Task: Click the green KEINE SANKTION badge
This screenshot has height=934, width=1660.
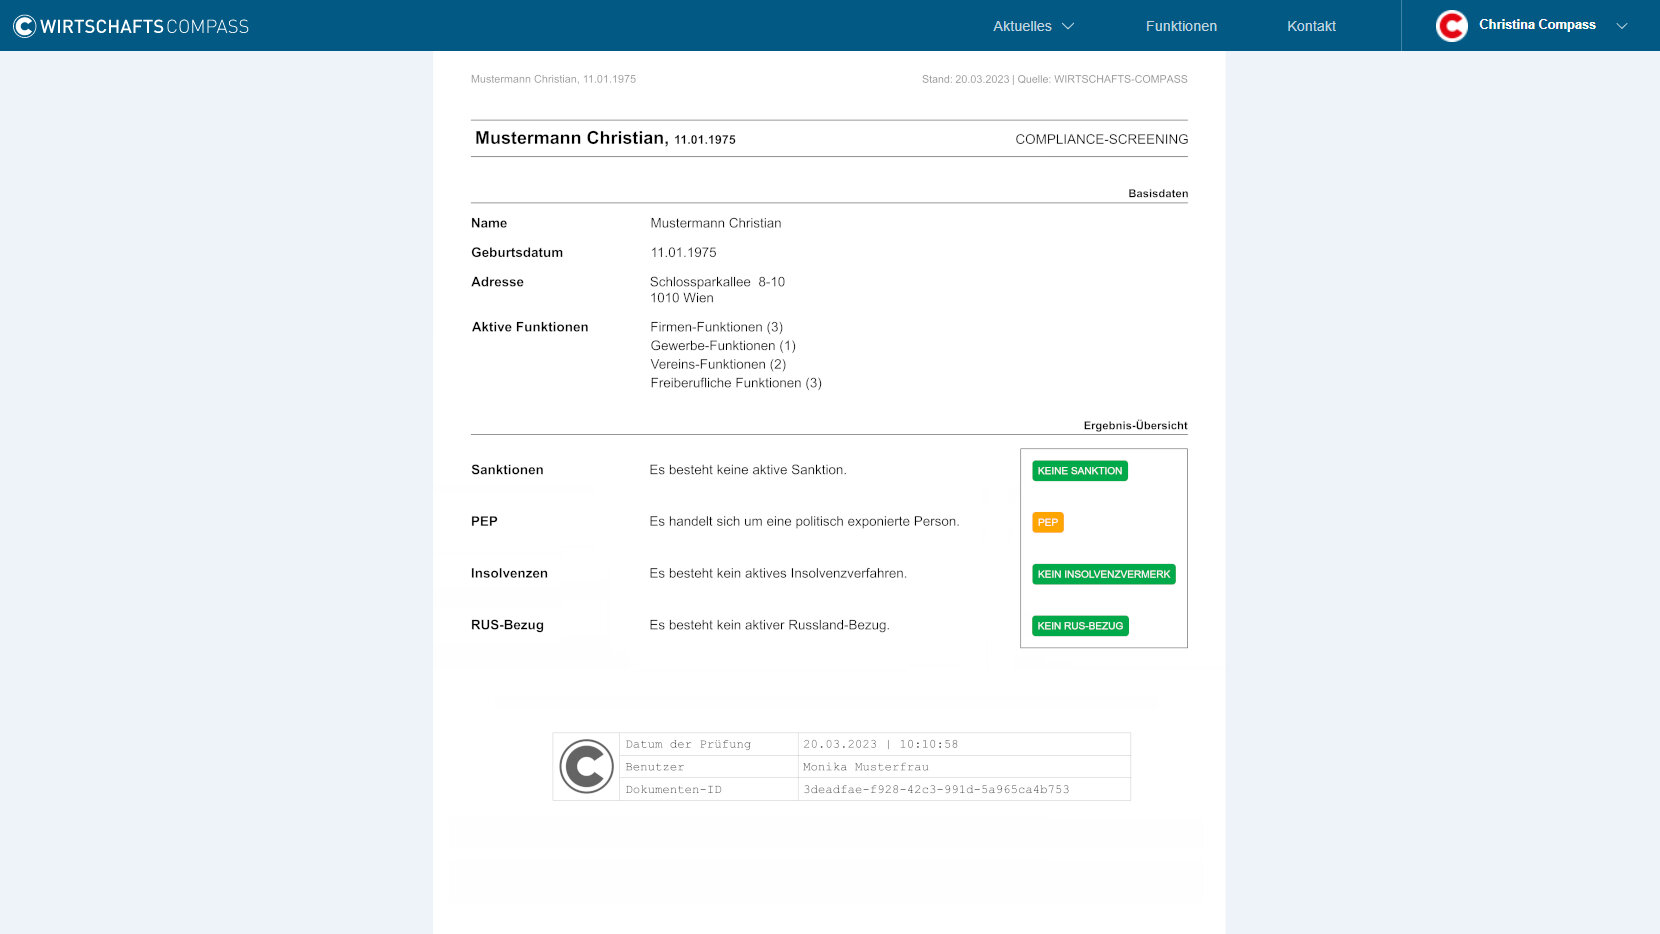Action: [1079, 471]
